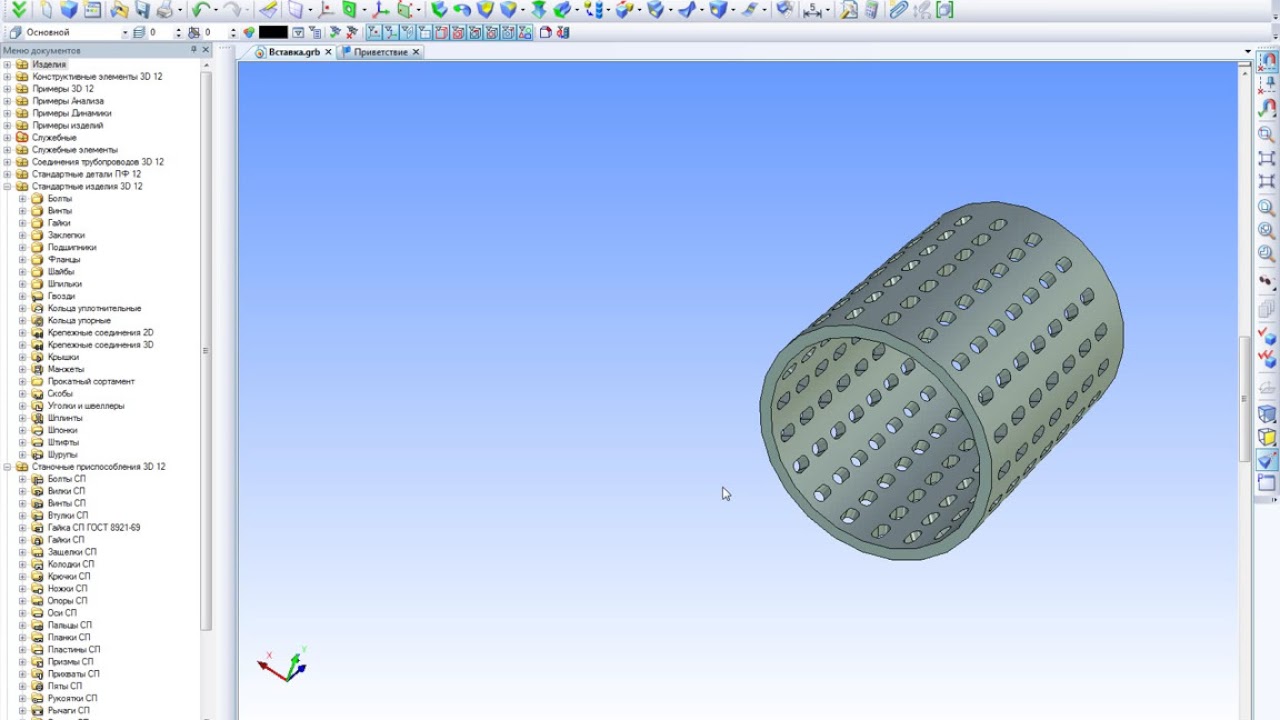Image resolution: width=1280 pixels, height=720 pixels.
Task: Open the Основной layer dropdown
Action: [x=125, y=32]
